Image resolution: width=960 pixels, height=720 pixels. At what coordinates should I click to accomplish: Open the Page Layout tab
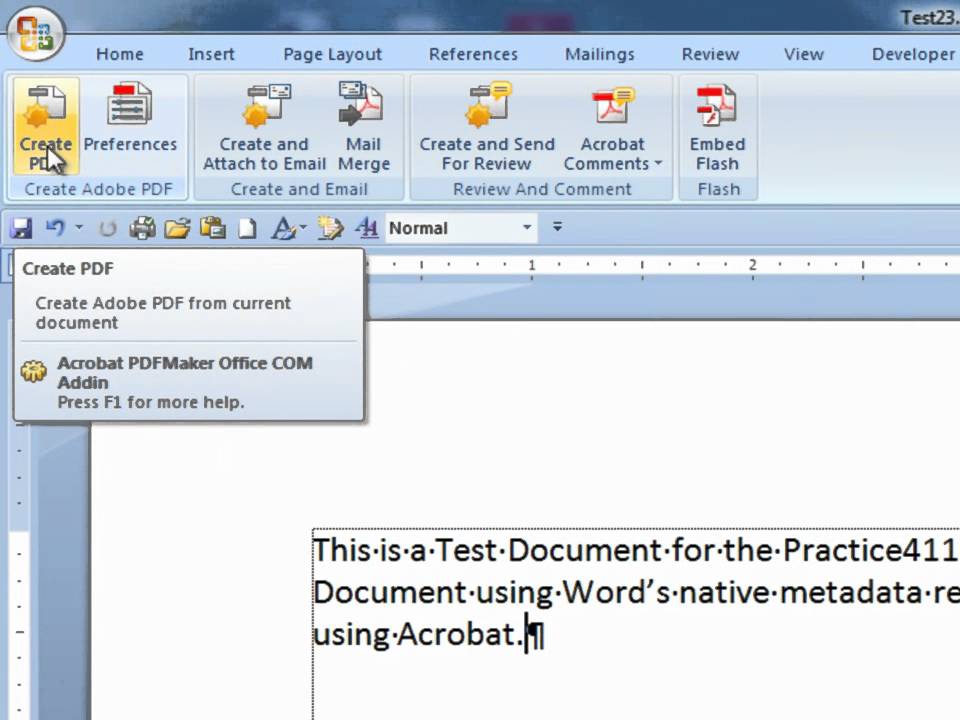332,54
